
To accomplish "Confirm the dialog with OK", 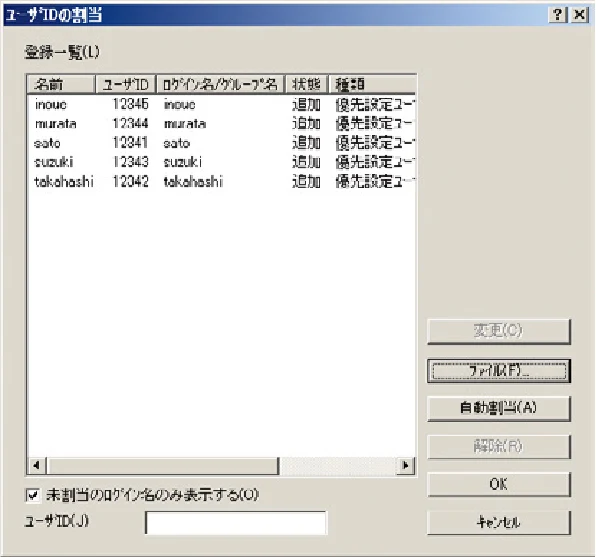I will point(499,484).
